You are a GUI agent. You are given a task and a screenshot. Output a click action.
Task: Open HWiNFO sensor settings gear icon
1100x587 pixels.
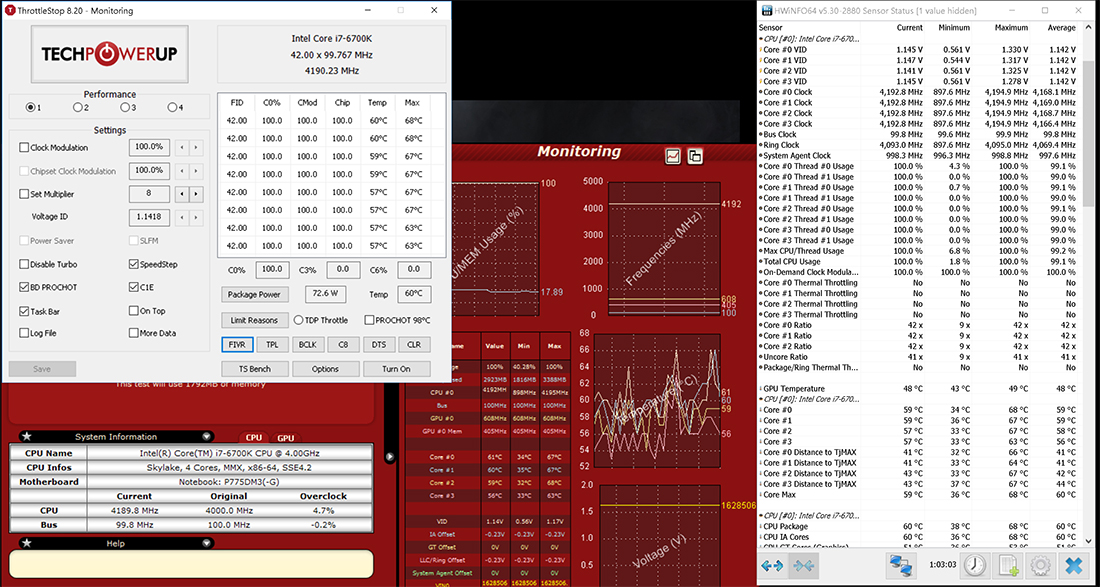[1040, 565]
